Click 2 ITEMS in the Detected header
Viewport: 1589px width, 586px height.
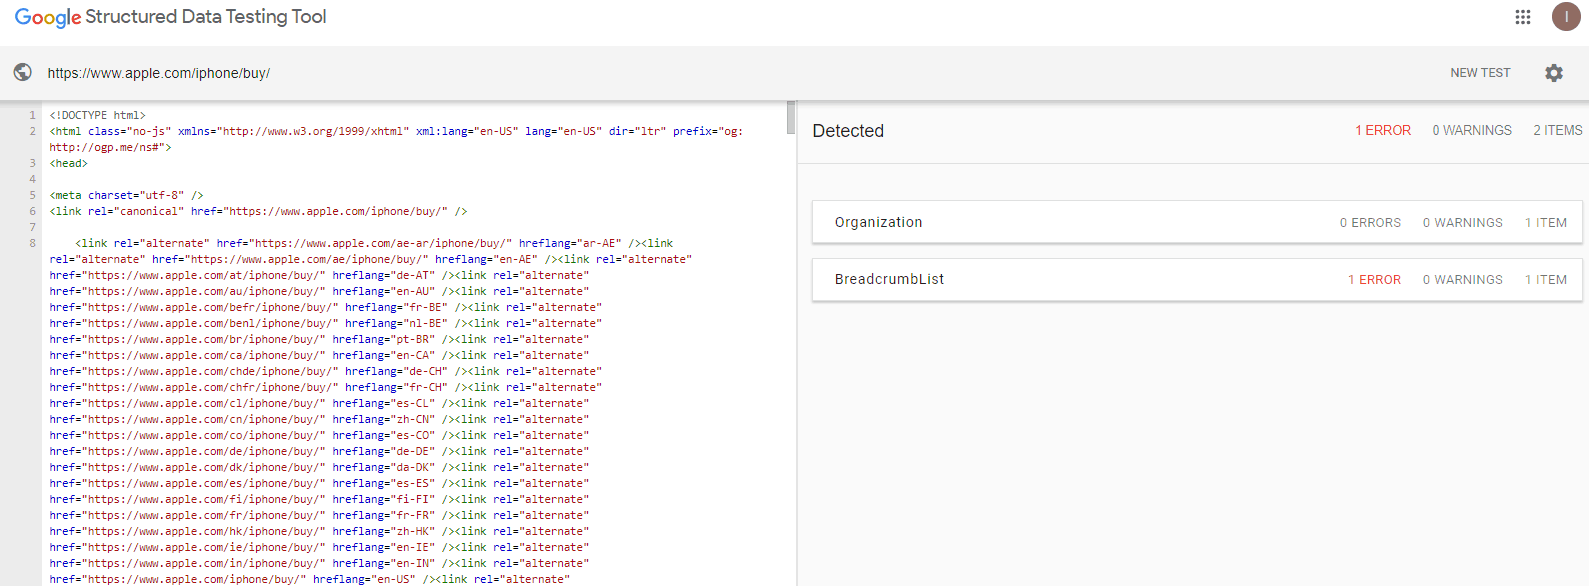[1557, 131]
